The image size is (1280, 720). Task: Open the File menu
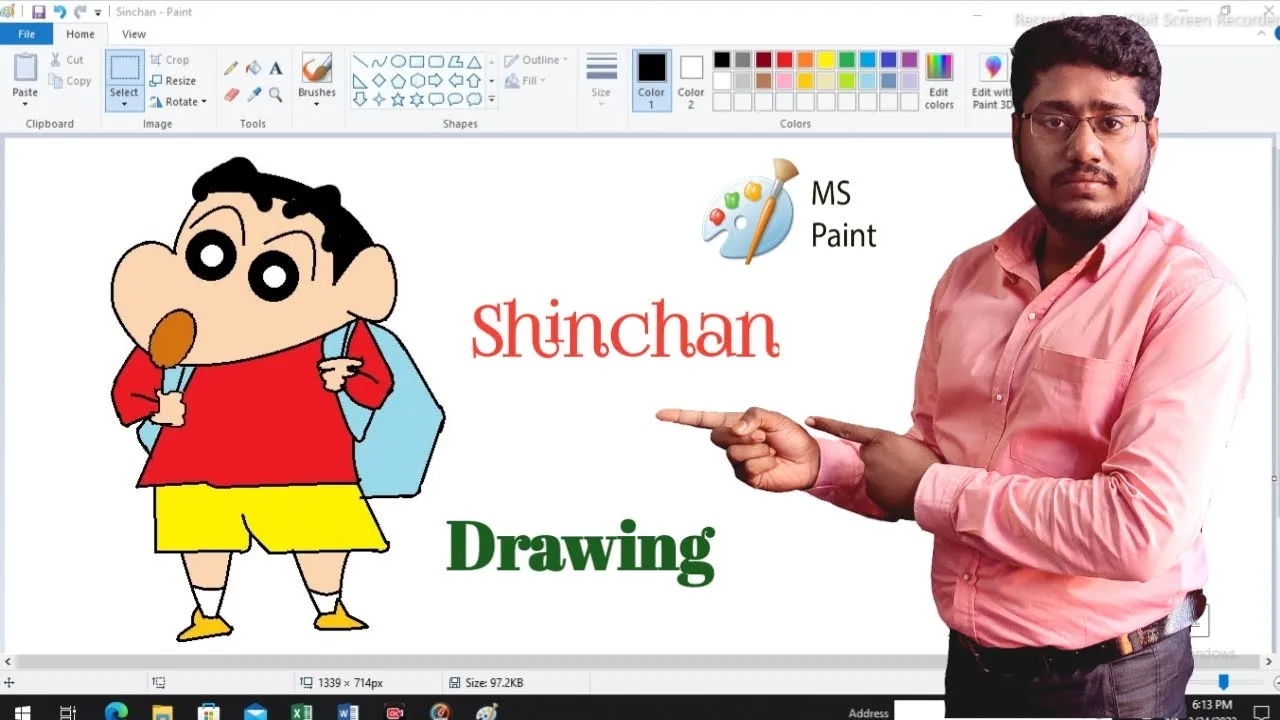point(26,34)
